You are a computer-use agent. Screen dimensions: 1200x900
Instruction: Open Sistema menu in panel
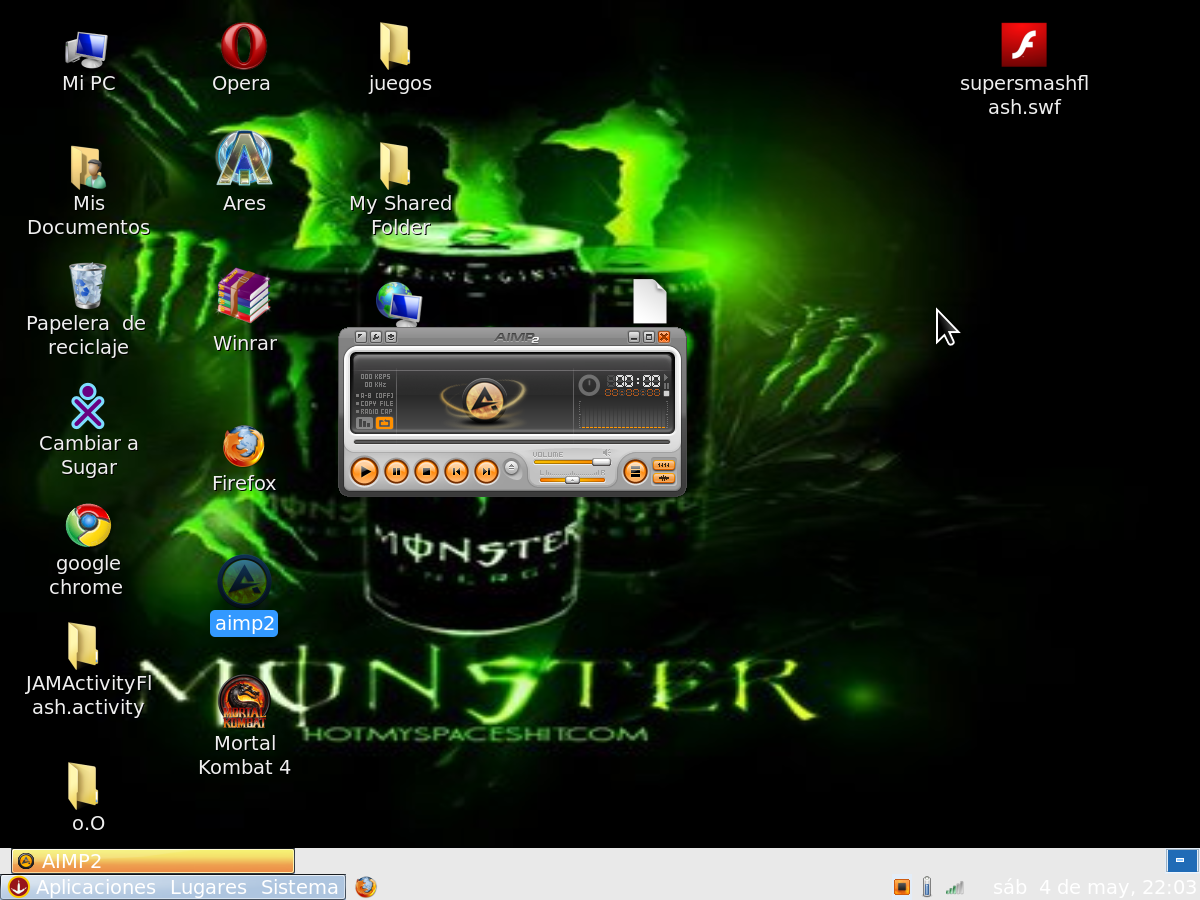(x=299, y=887)
